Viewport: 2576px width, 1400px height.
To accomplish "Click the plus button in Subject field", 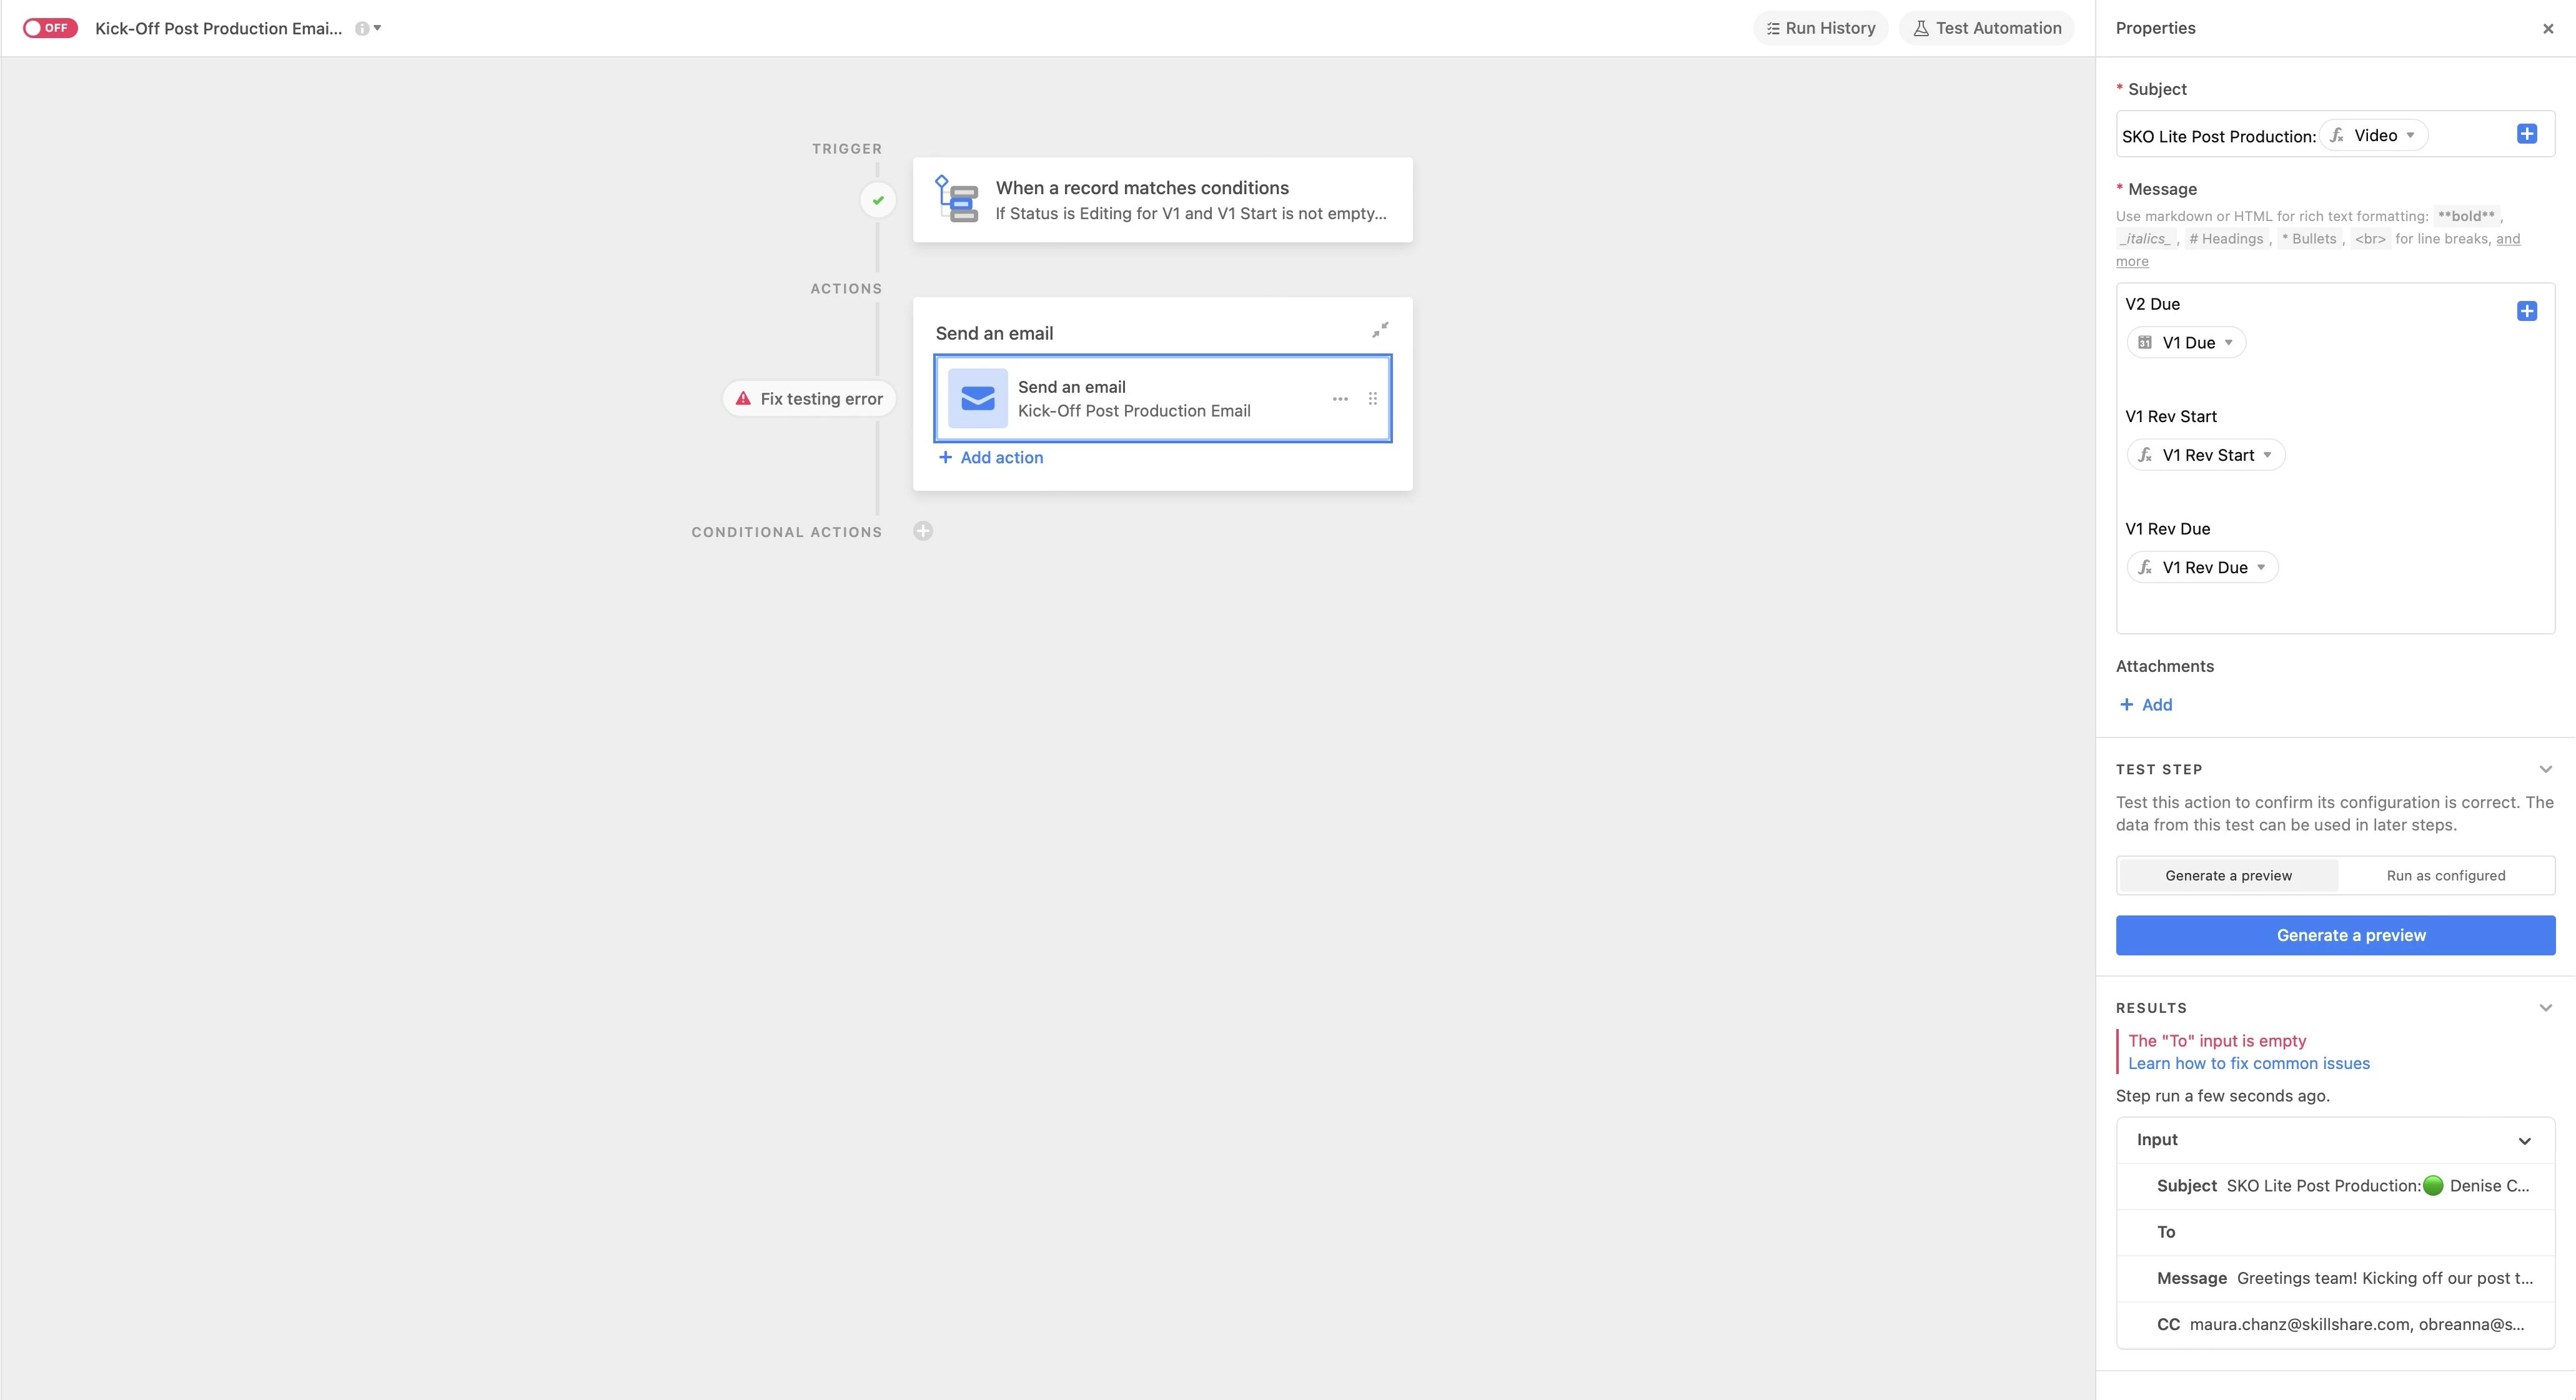I will [x=2526, y=134].
